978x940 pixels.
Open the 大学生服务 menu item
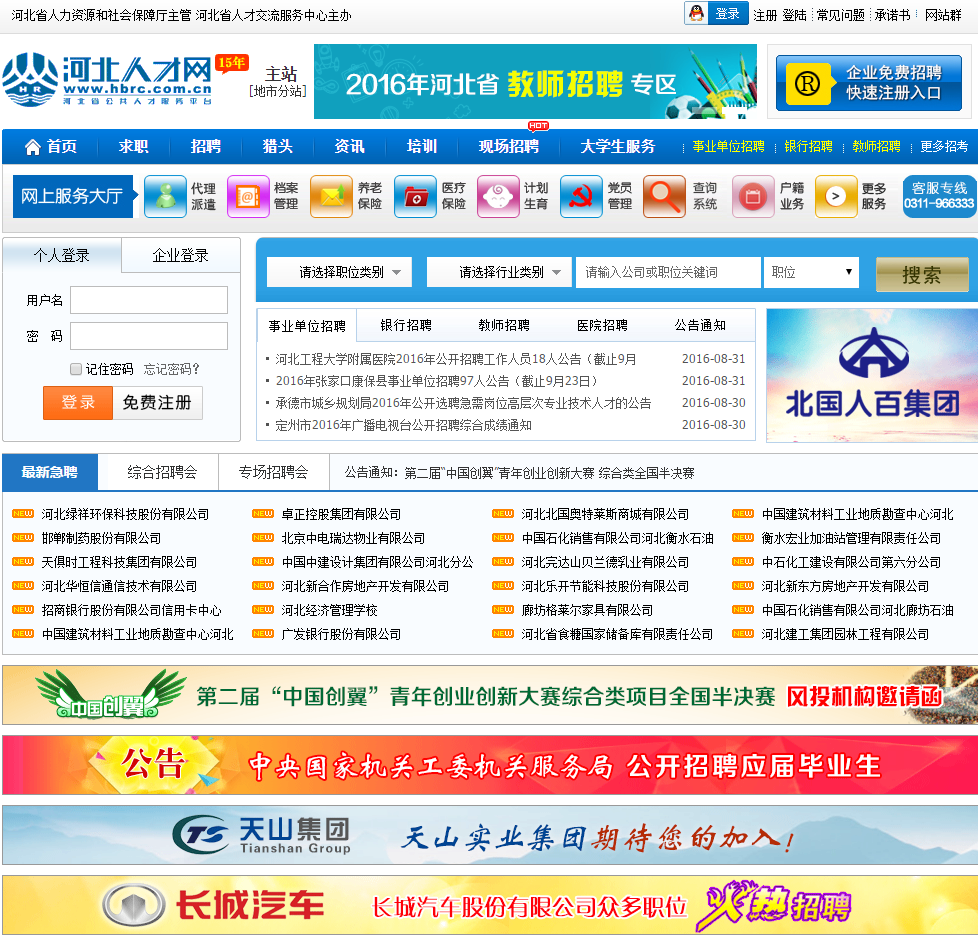point(617,147)
